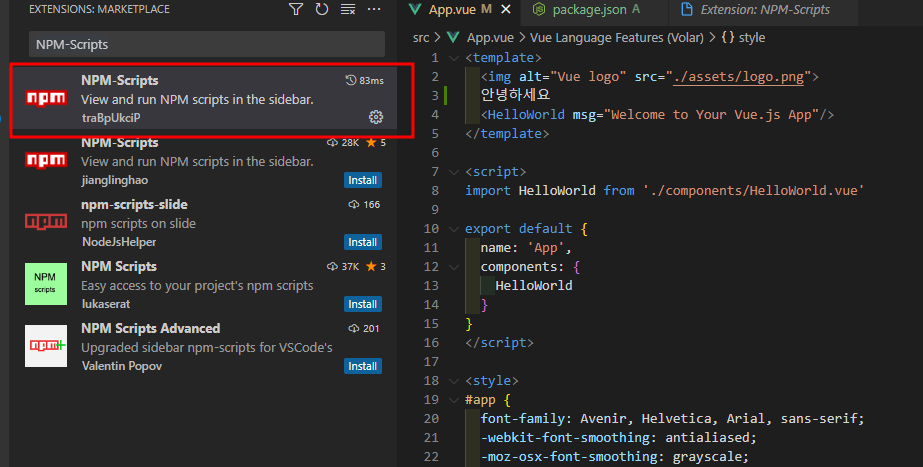Click Vue Language Features (Volar) breadcrumb
This screenshot has width=923, height=467.
coord(616,38)
